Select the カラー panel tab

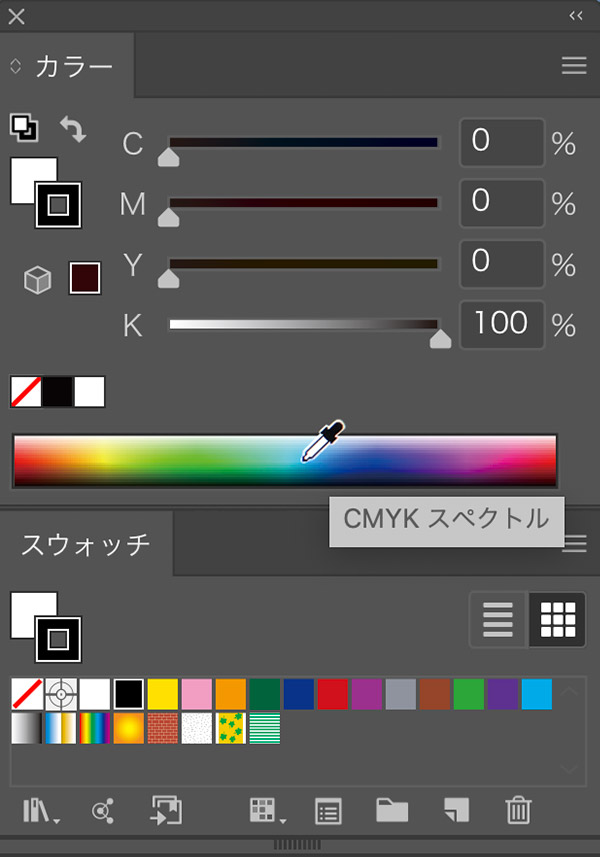(x=72, y=67)
